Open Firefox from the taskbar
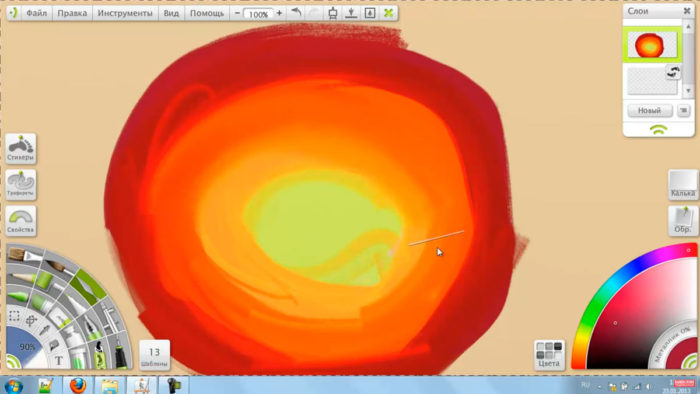Screen dimensions: 700x394 click(x=78, y=386)
